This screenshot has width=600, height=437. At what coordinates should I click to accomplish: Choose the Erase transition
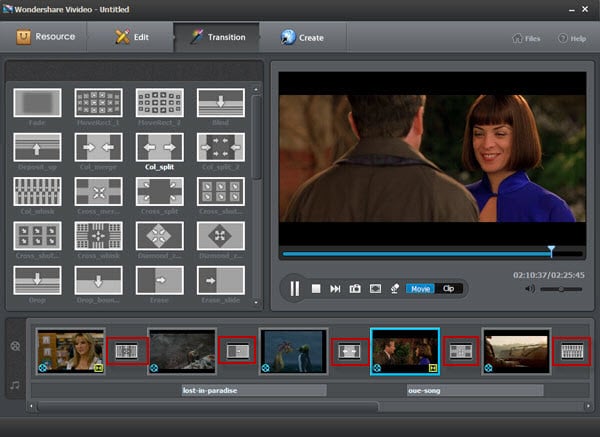160,280
